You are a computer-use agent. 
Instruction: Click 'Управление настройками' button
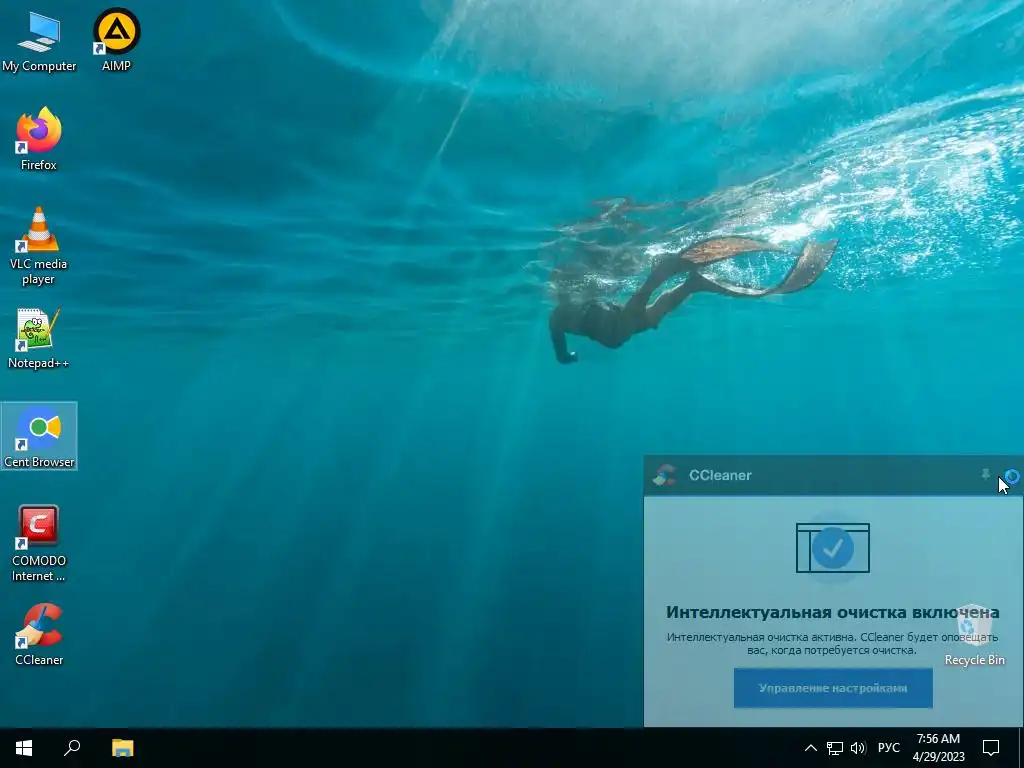point(833,688)
